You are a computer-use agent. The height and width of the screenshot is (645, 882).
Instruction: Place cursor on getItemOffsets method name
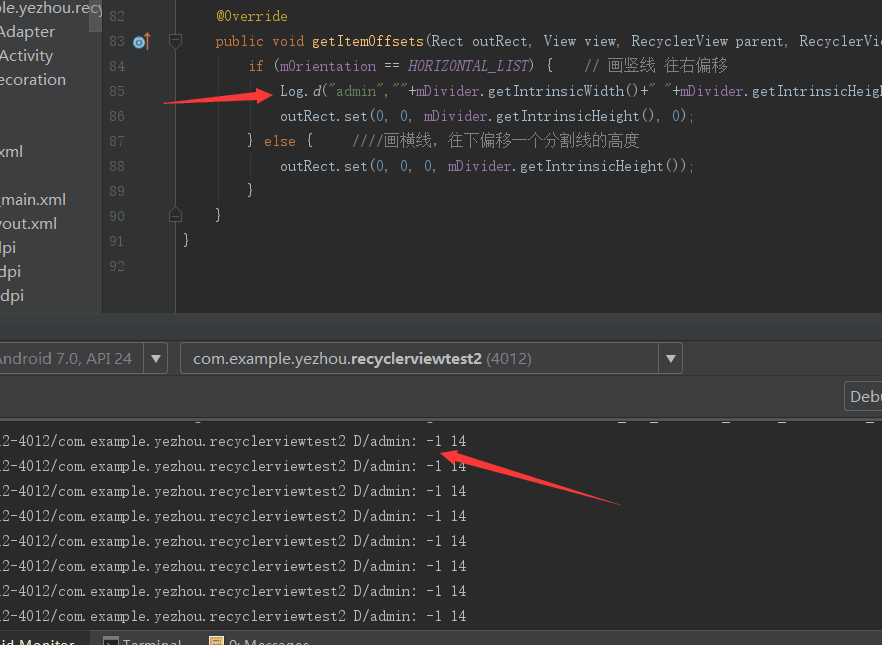tap(367, 41)
